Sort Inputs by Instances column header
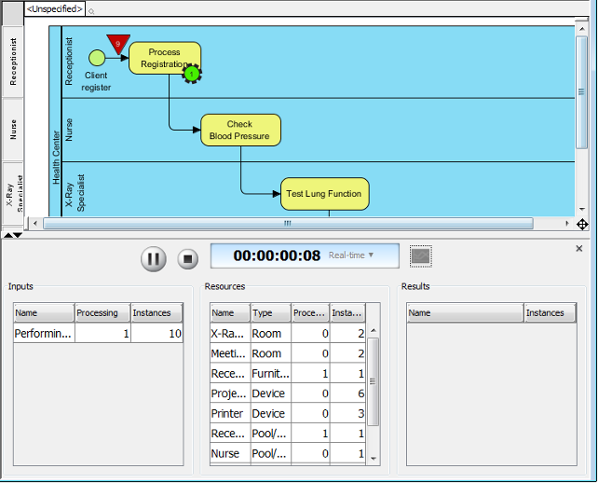This screenshot has width=598, height=483. pyautogui.click(x=157, y=313)
